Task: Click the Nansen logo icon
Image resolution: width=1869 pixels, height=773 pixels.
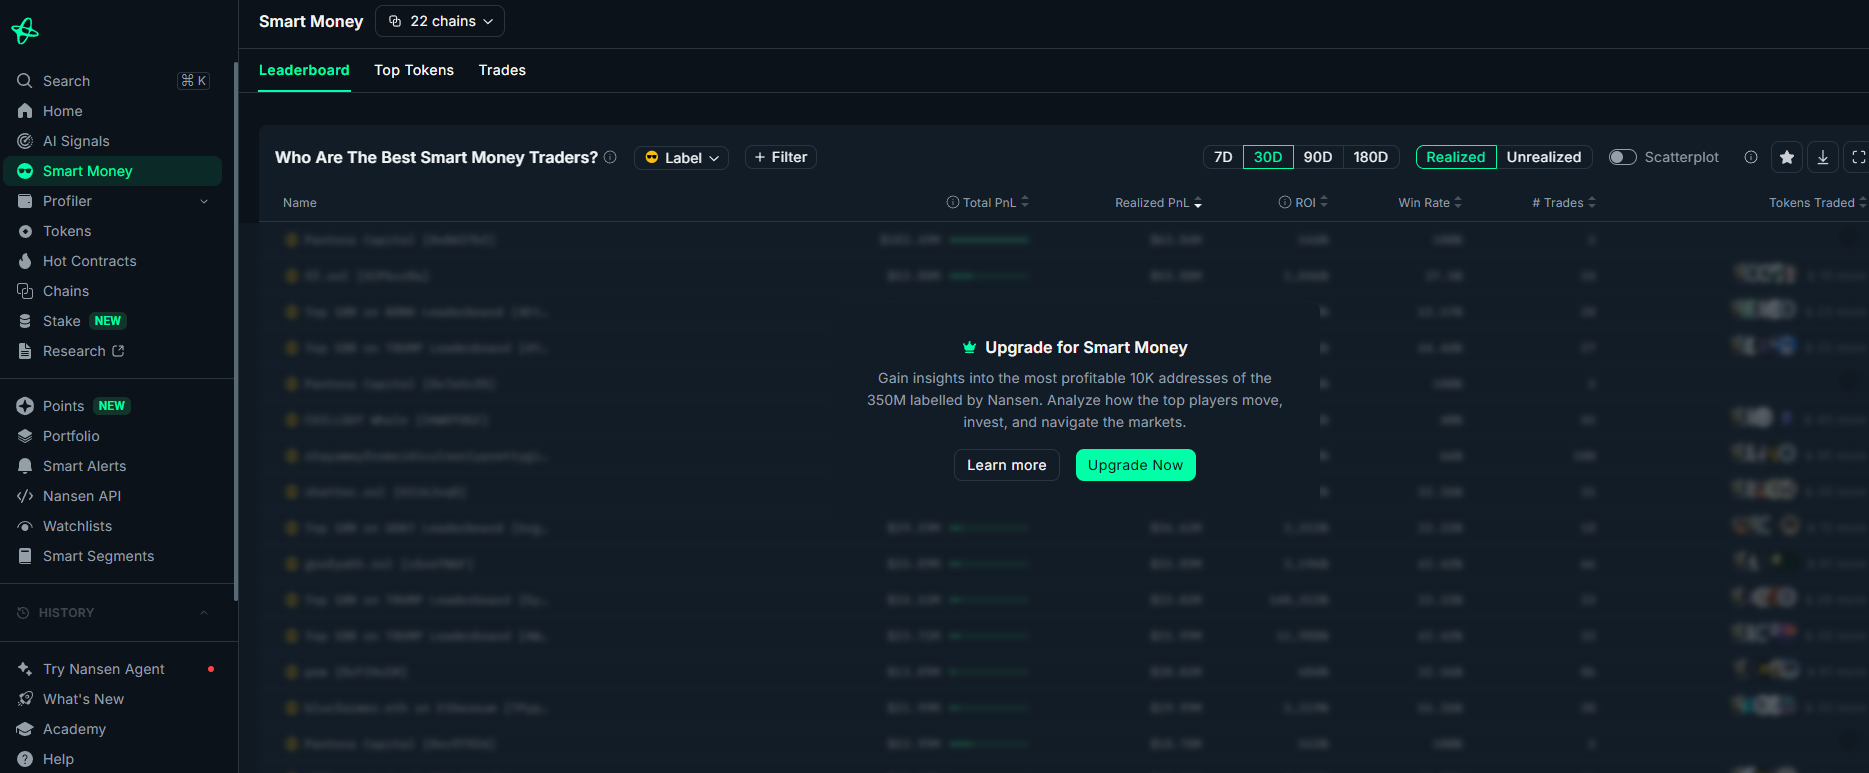Action: coord(25,31)
